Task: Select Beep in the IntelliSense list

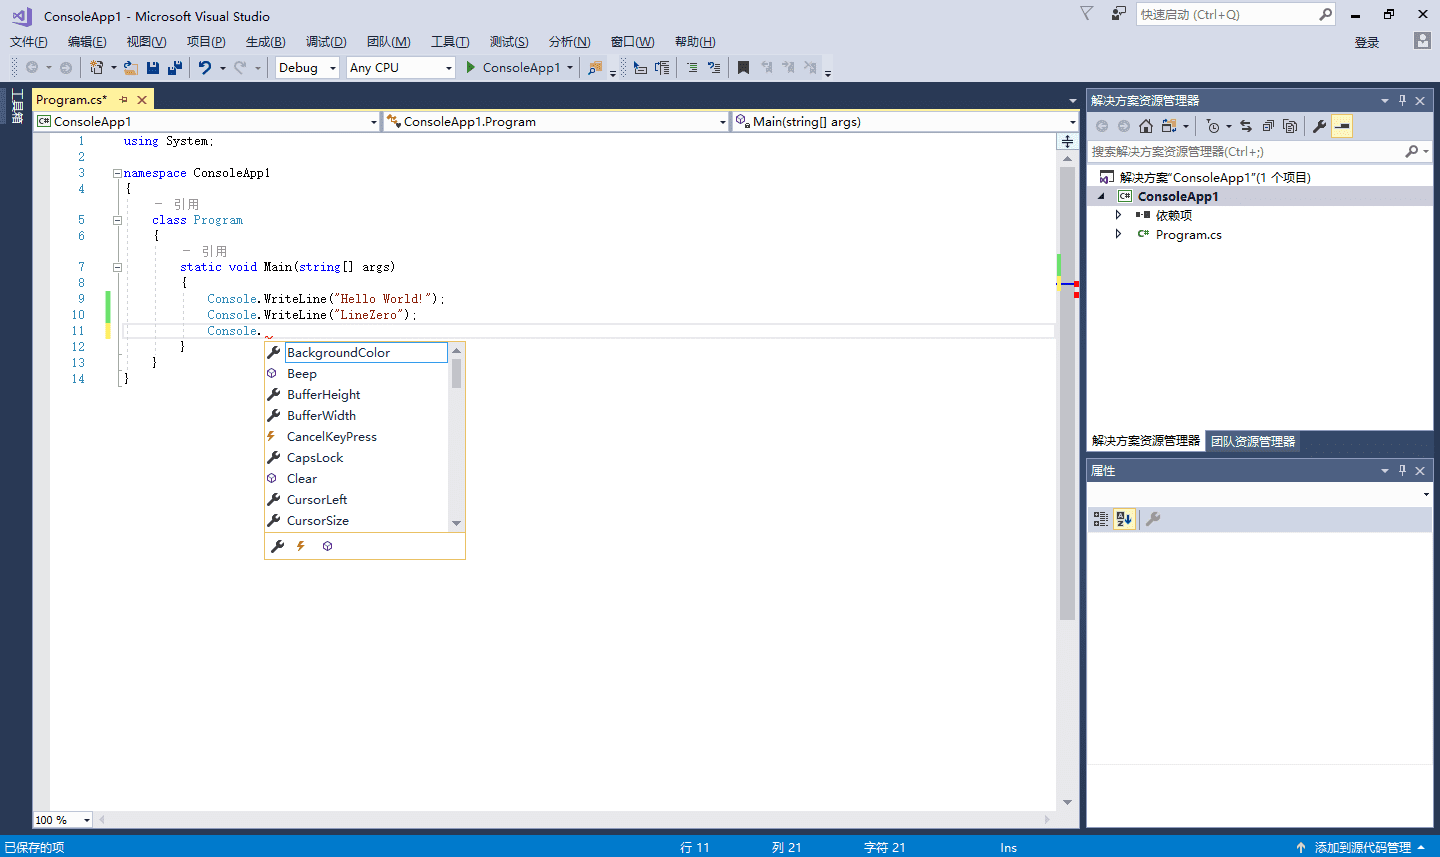Action: pos(302,374)
